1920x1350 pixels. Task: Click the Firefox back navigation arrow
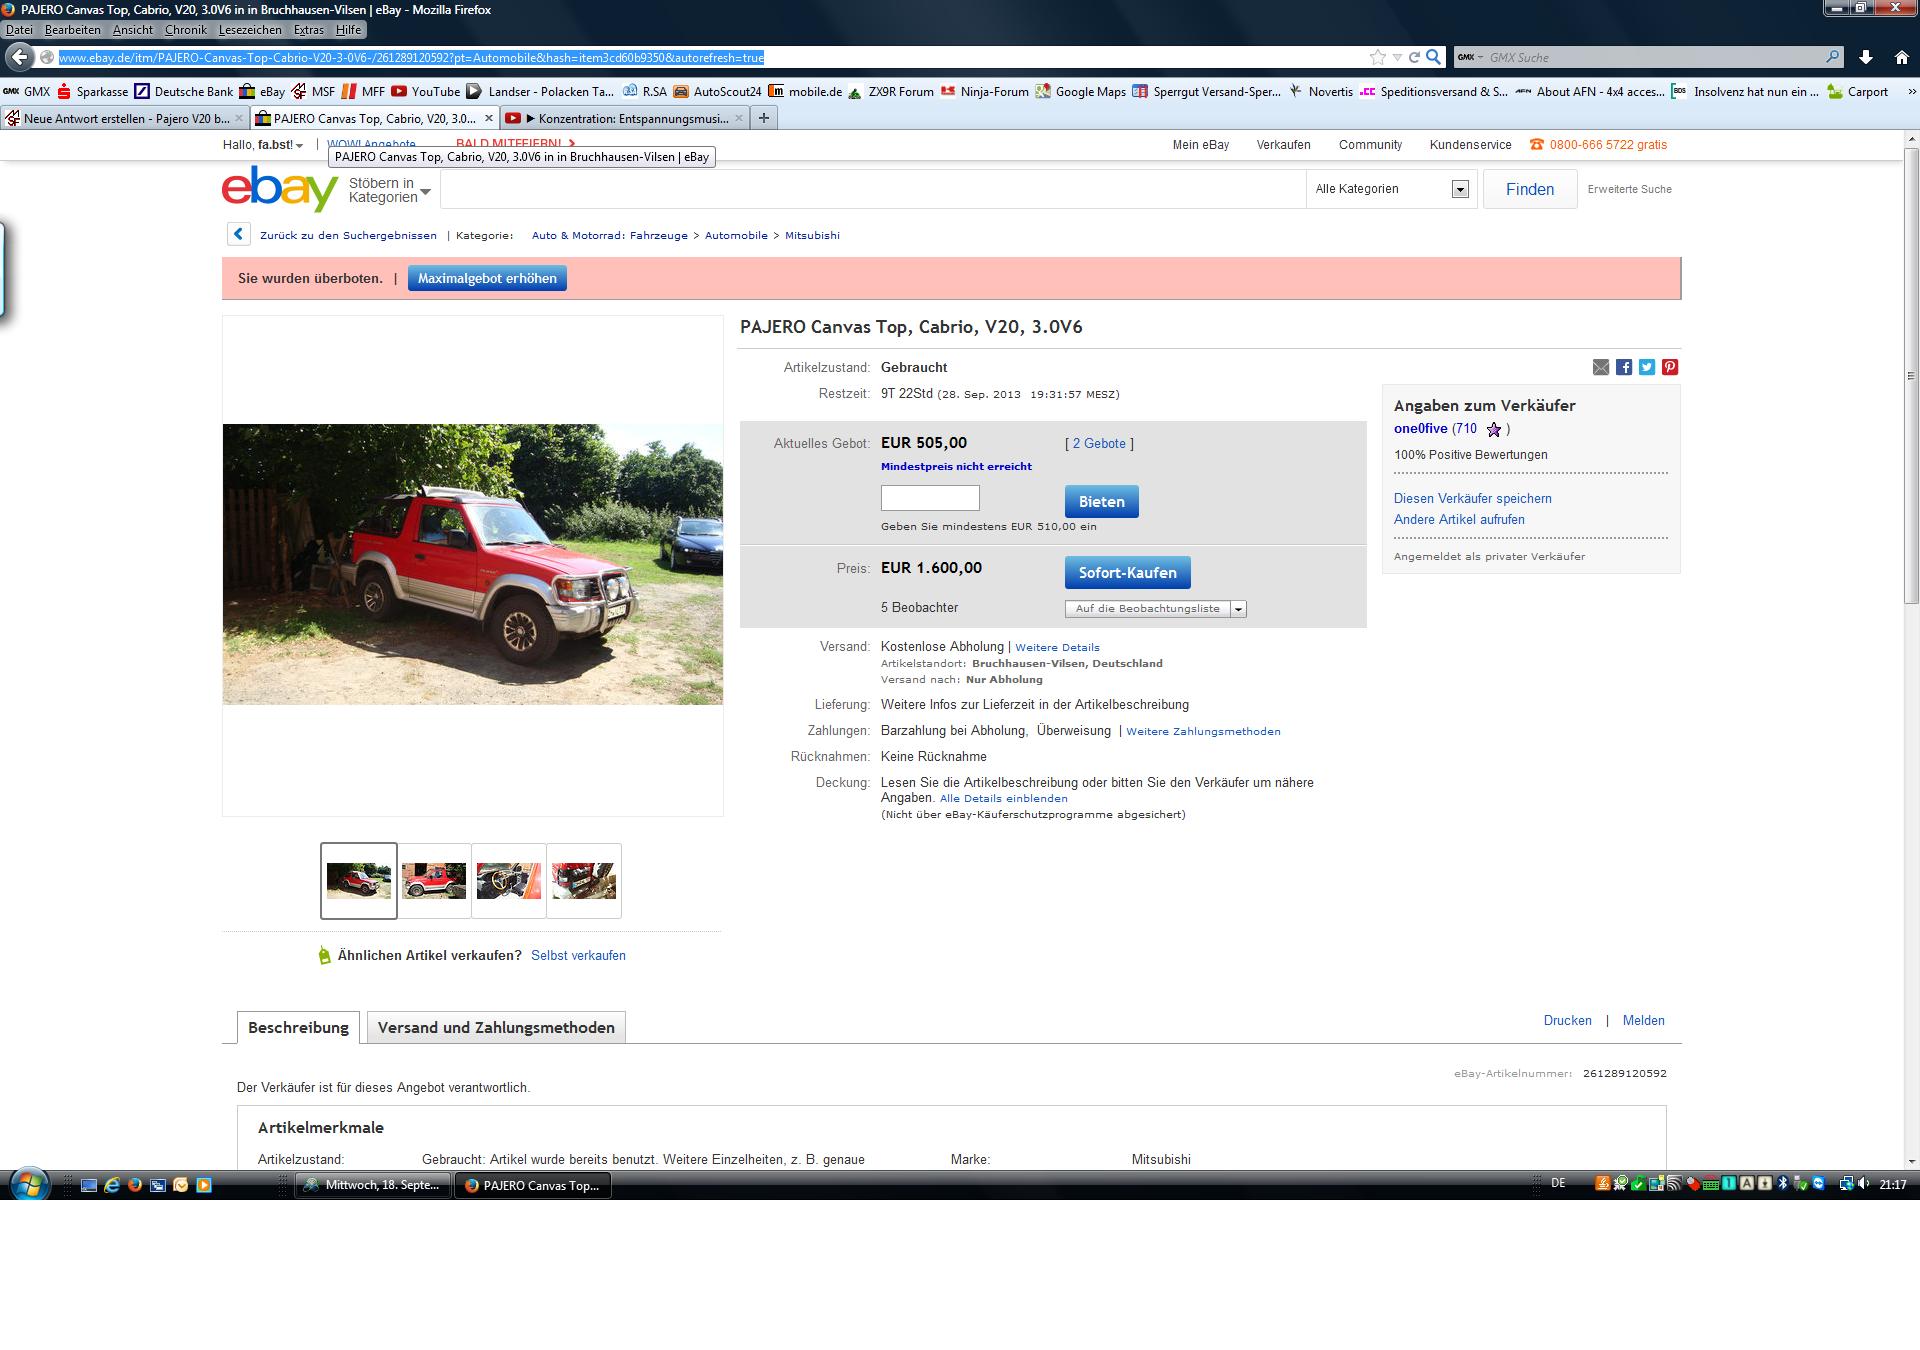coord(20,57)
